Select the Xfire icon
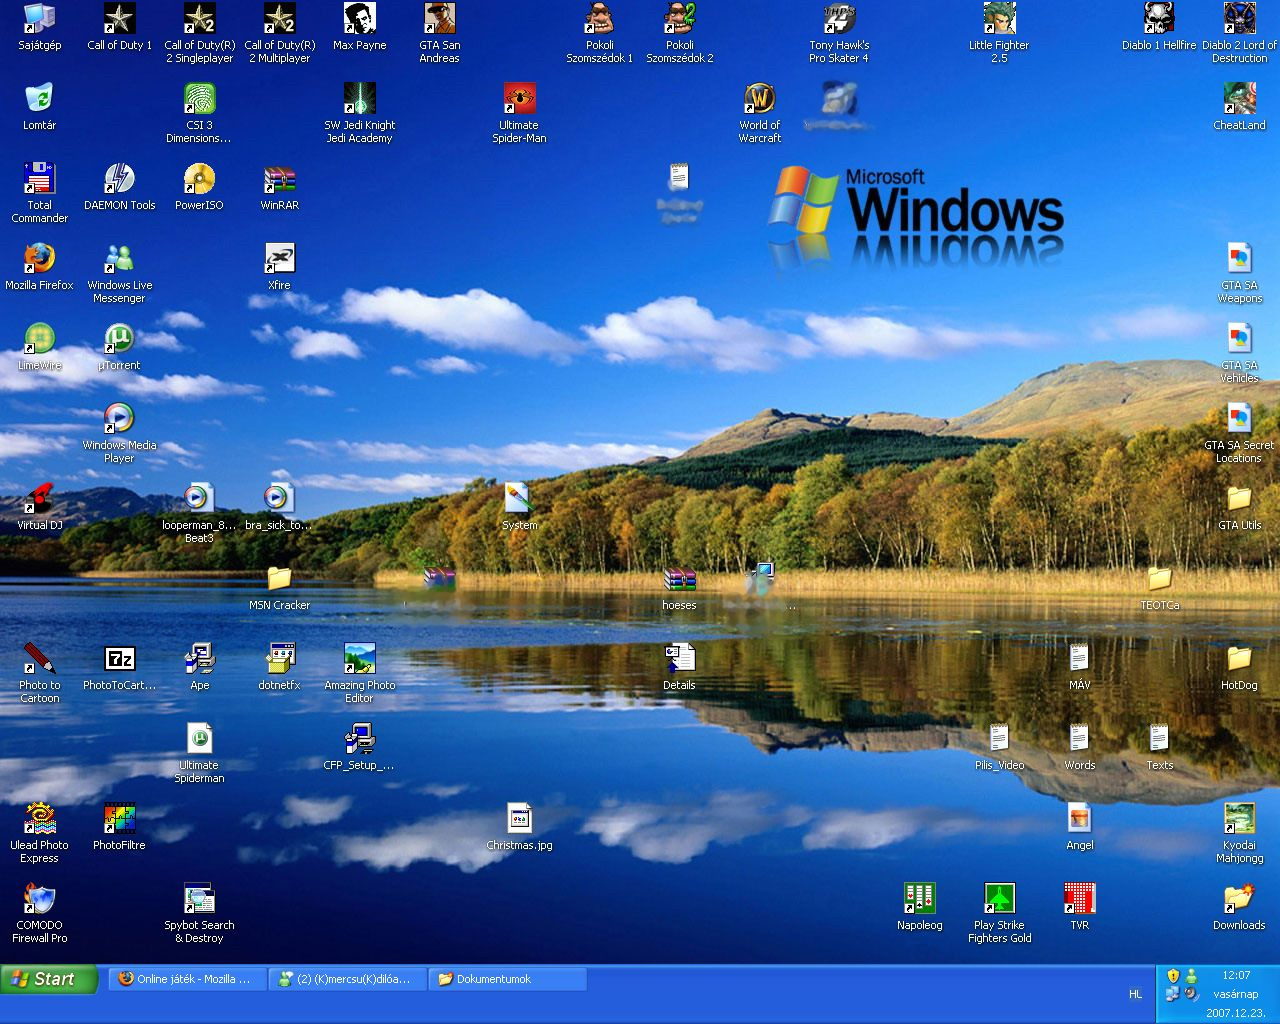The height and width of the screenshot is (1024, 1280). coord(279,268)
